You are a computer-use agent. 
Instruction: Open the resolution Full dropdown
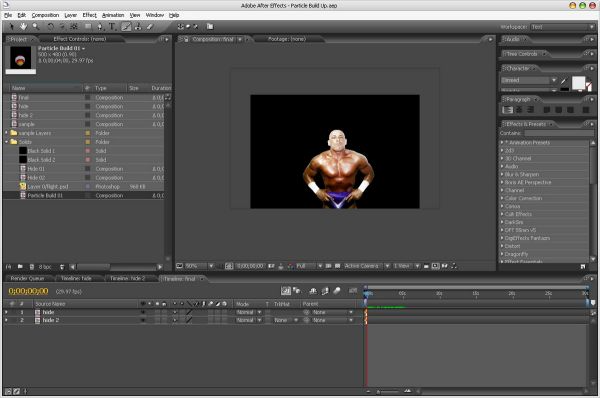[x=309, y=266]
